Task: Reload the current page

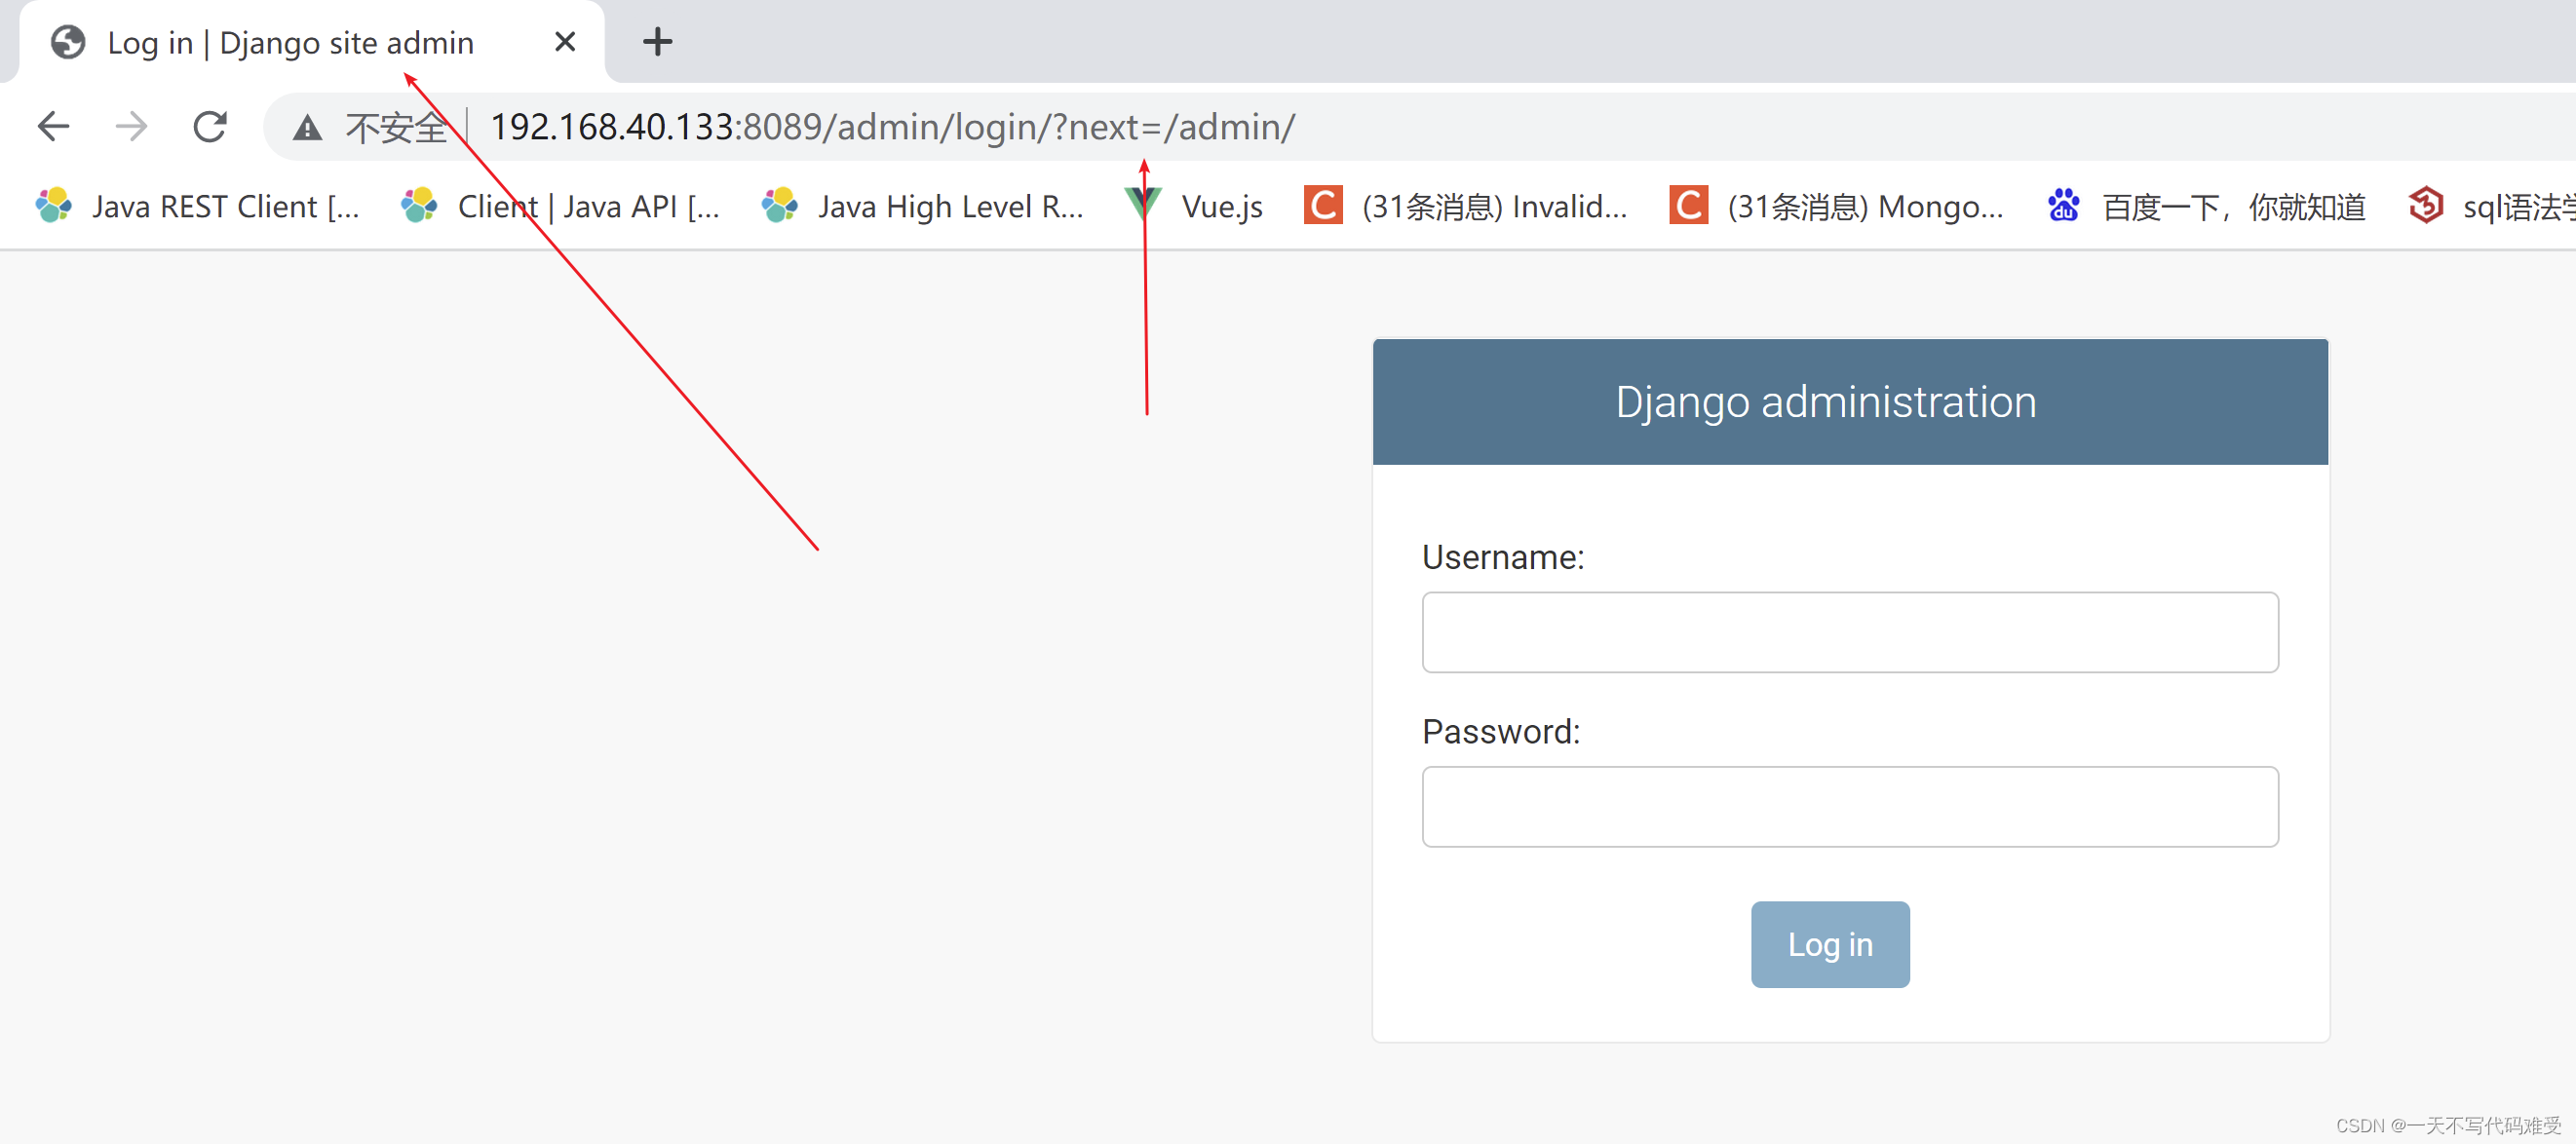Action: [x=210, y=126]
